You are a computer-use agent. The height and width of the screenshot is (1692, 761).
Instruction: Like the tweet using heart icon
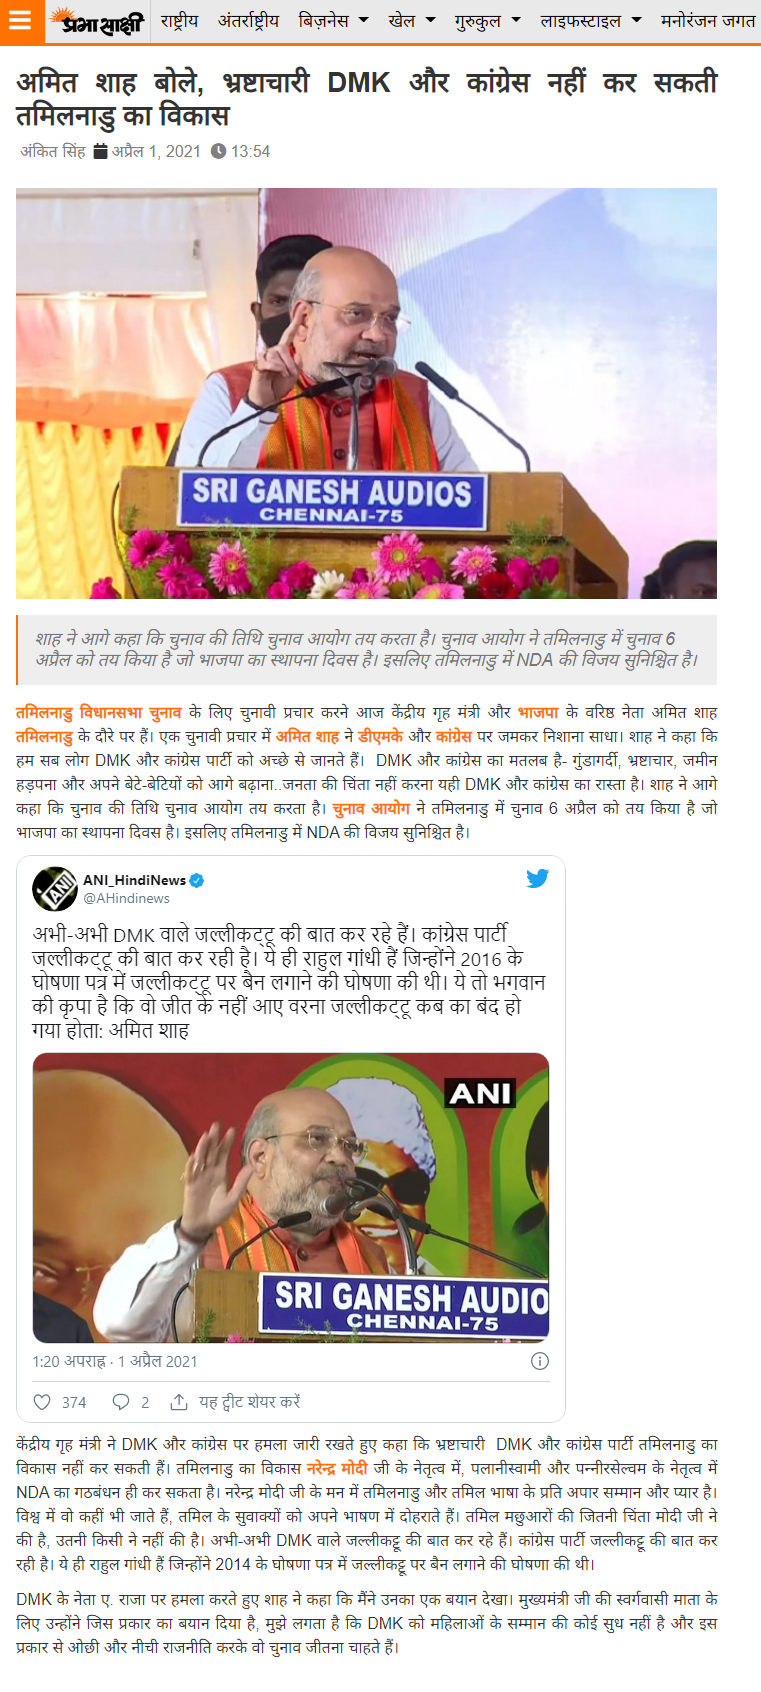pyautogui.click(x=42, y=1402)
